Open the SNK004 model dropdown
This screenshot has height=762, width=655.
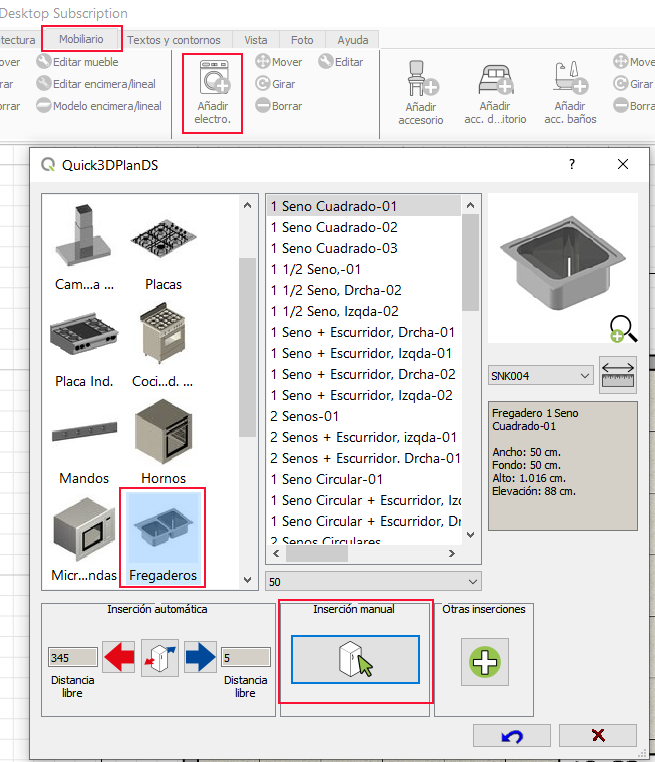pyautogui.click(x=541, y=376)
